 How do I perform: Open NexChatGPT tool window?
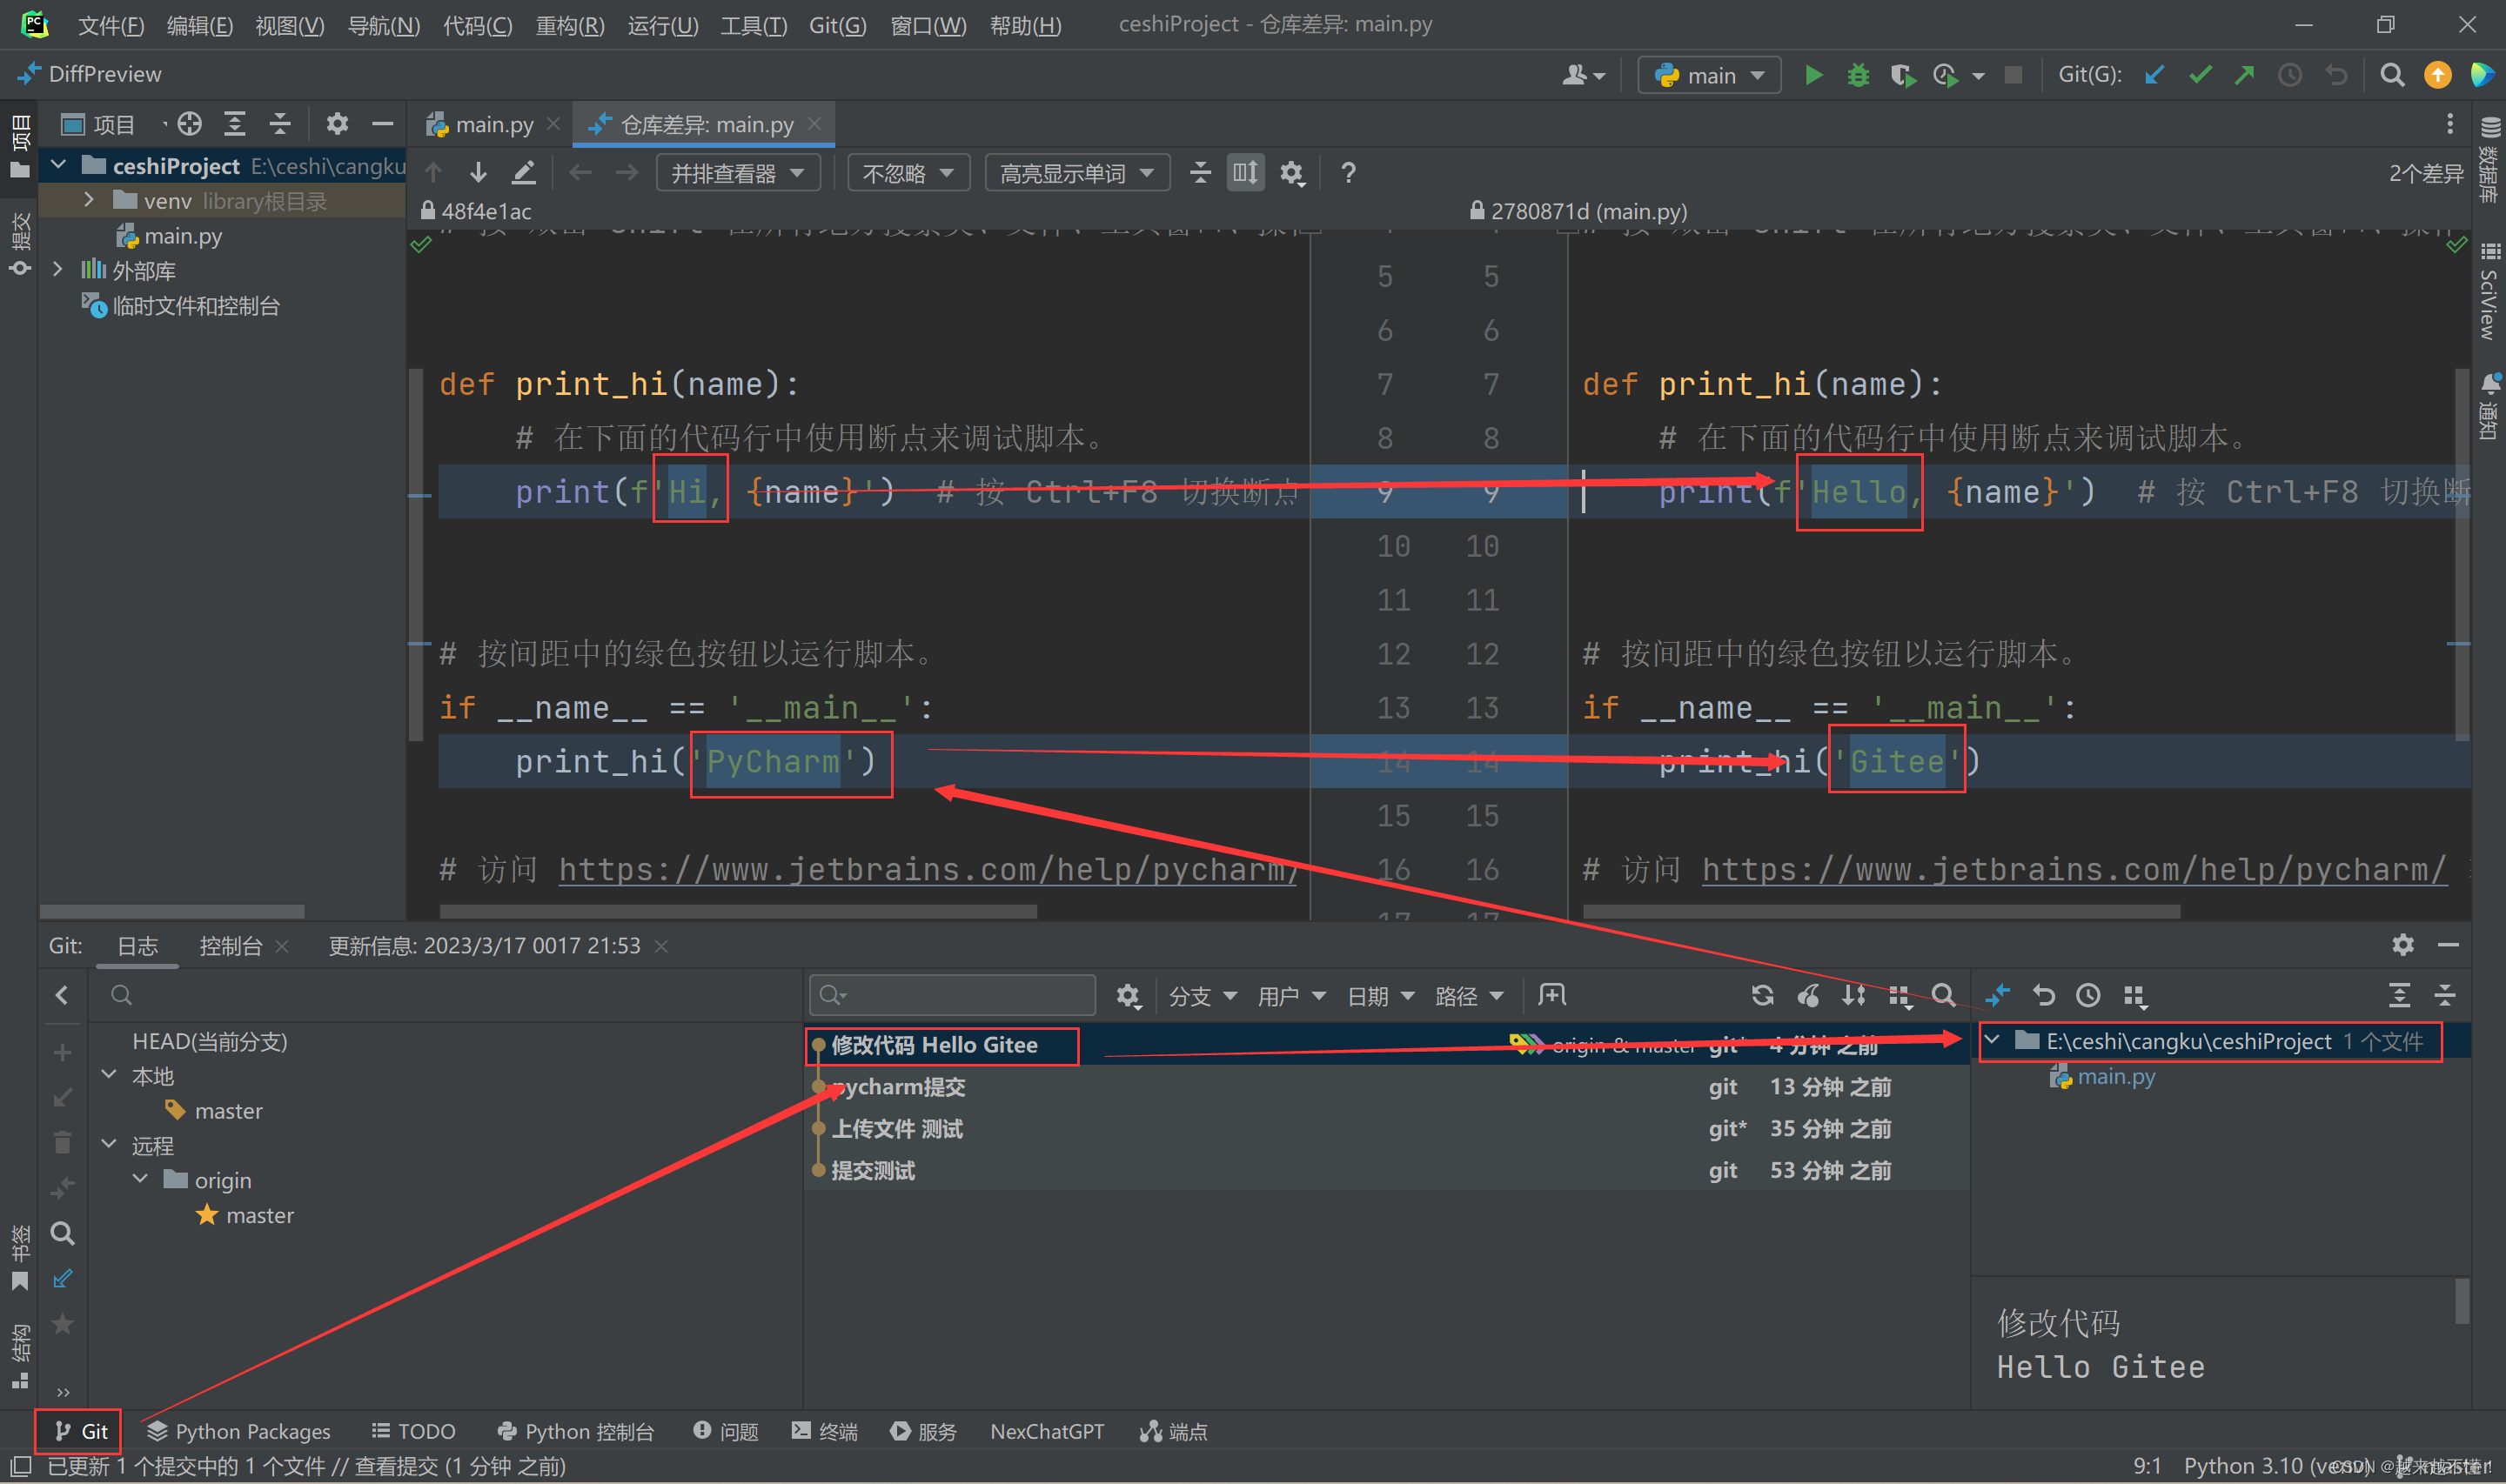pos(1047,1431)
